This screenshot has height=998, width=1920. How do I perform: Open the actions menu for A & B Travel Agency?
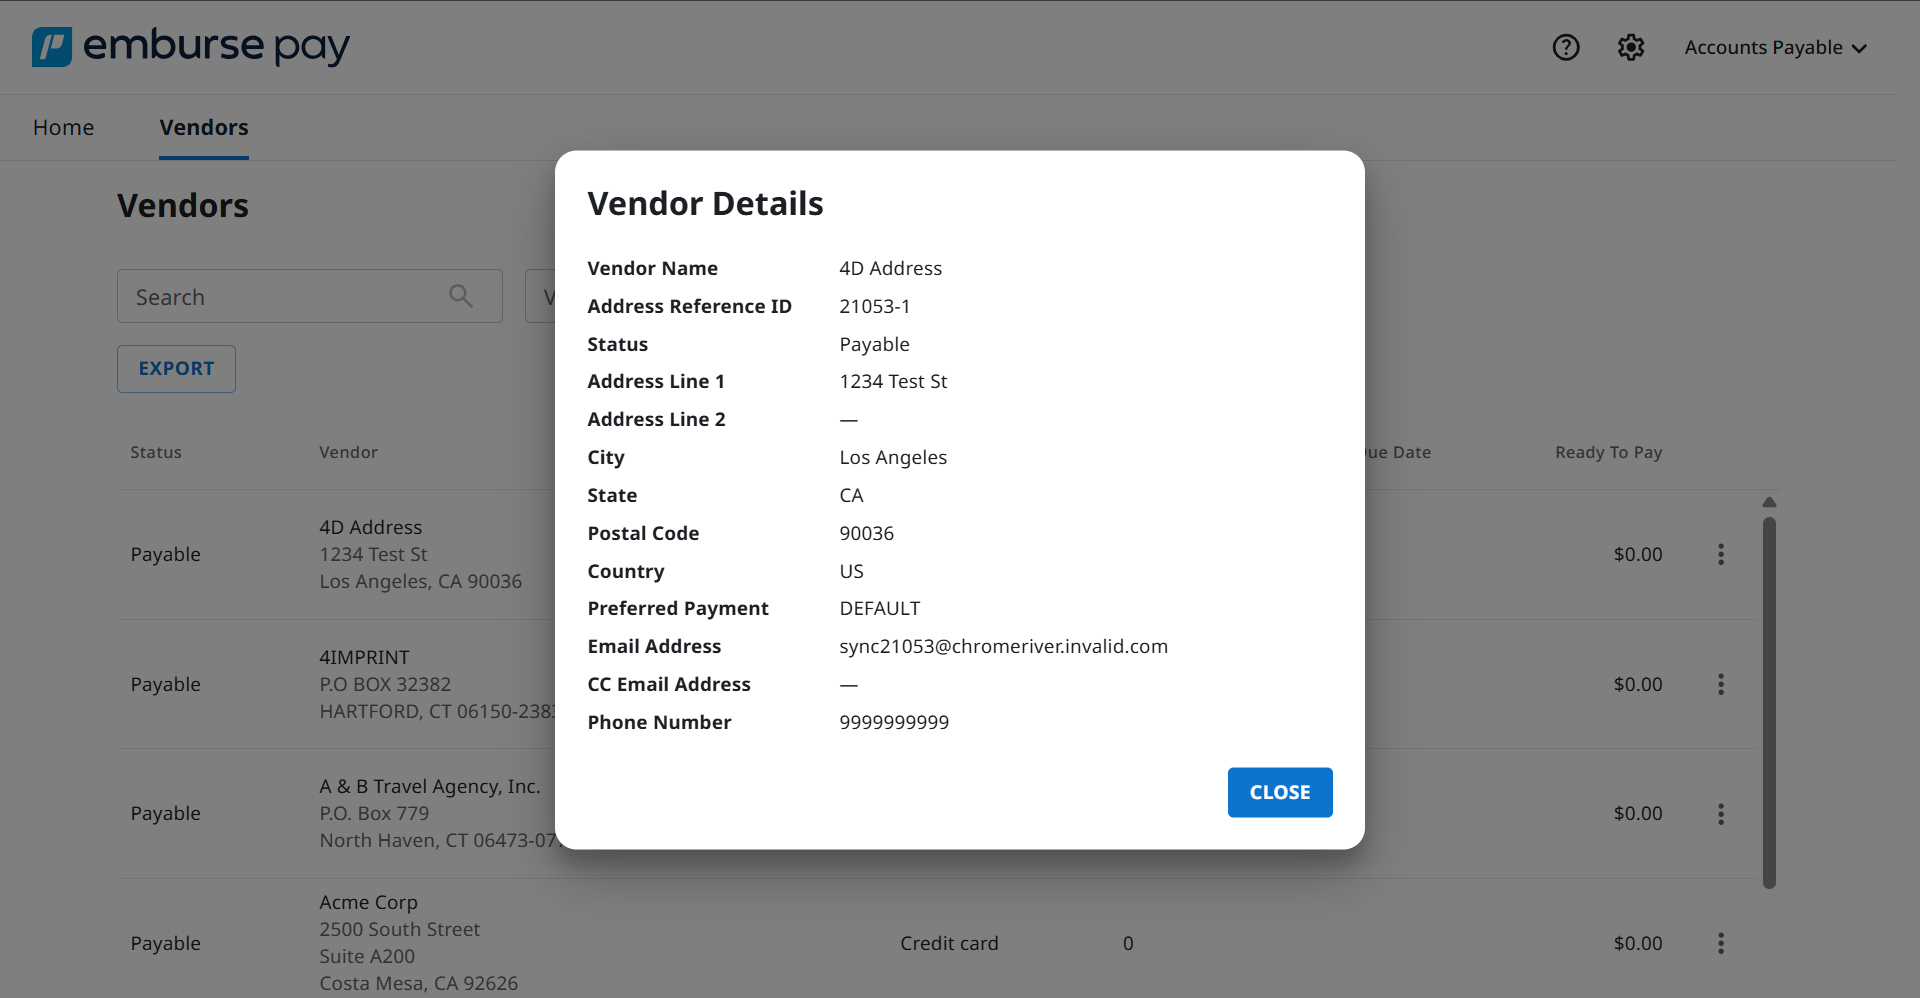(1721, 813)
